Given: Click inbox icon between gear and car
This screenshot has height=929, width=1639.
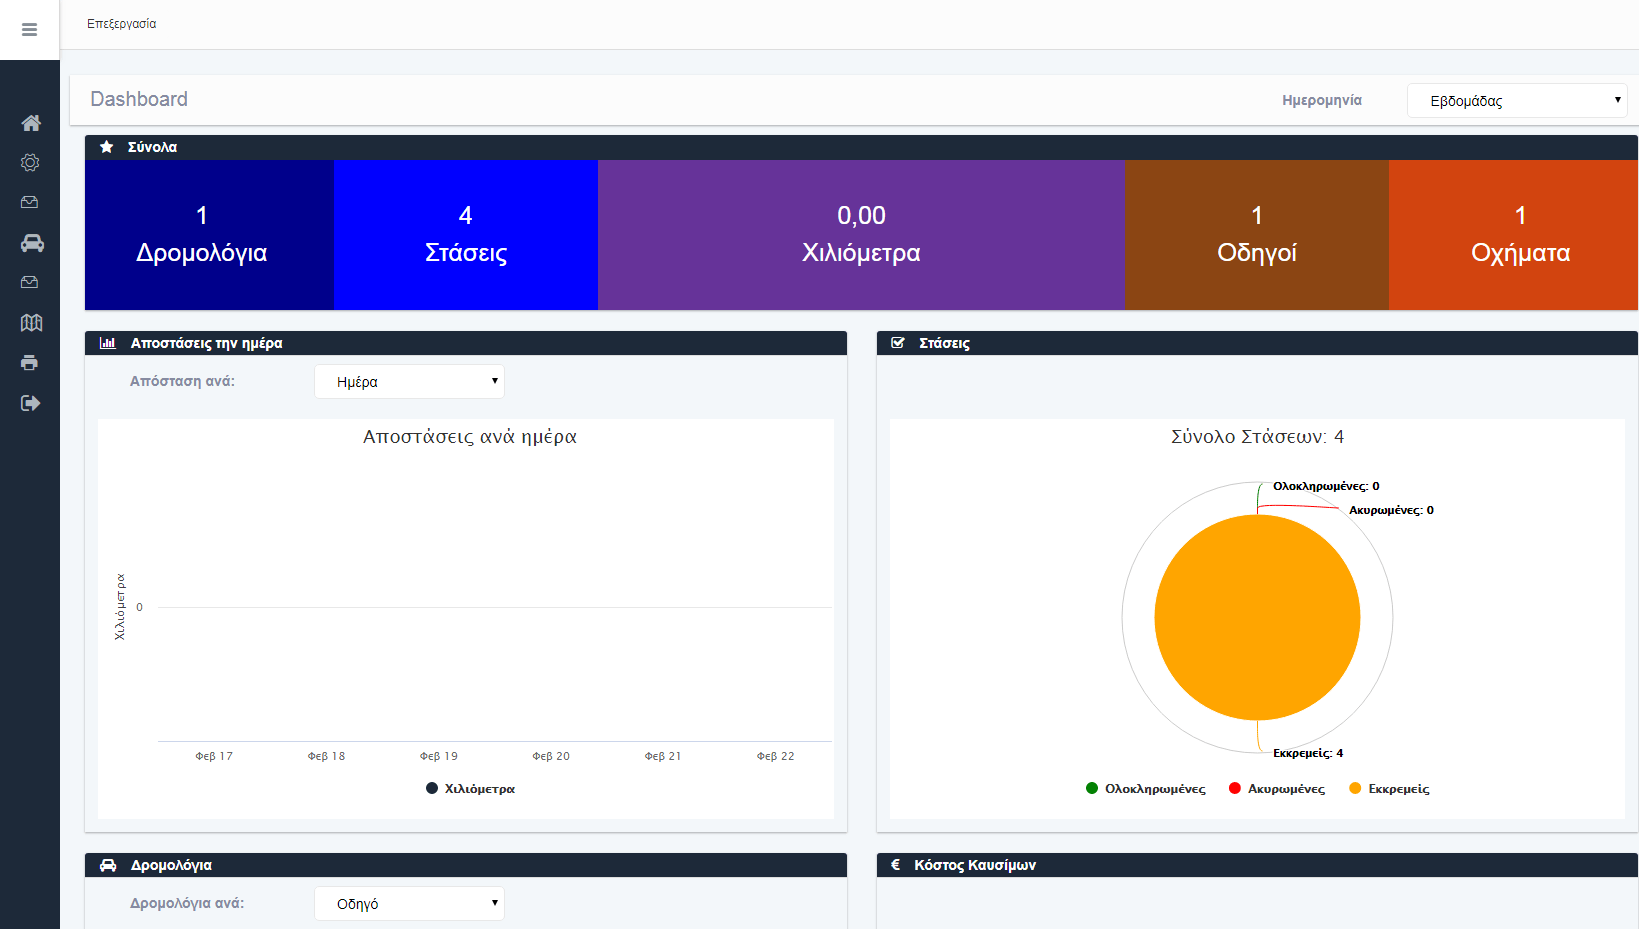Looking at the screenshot, I should [x=30, y=203].
